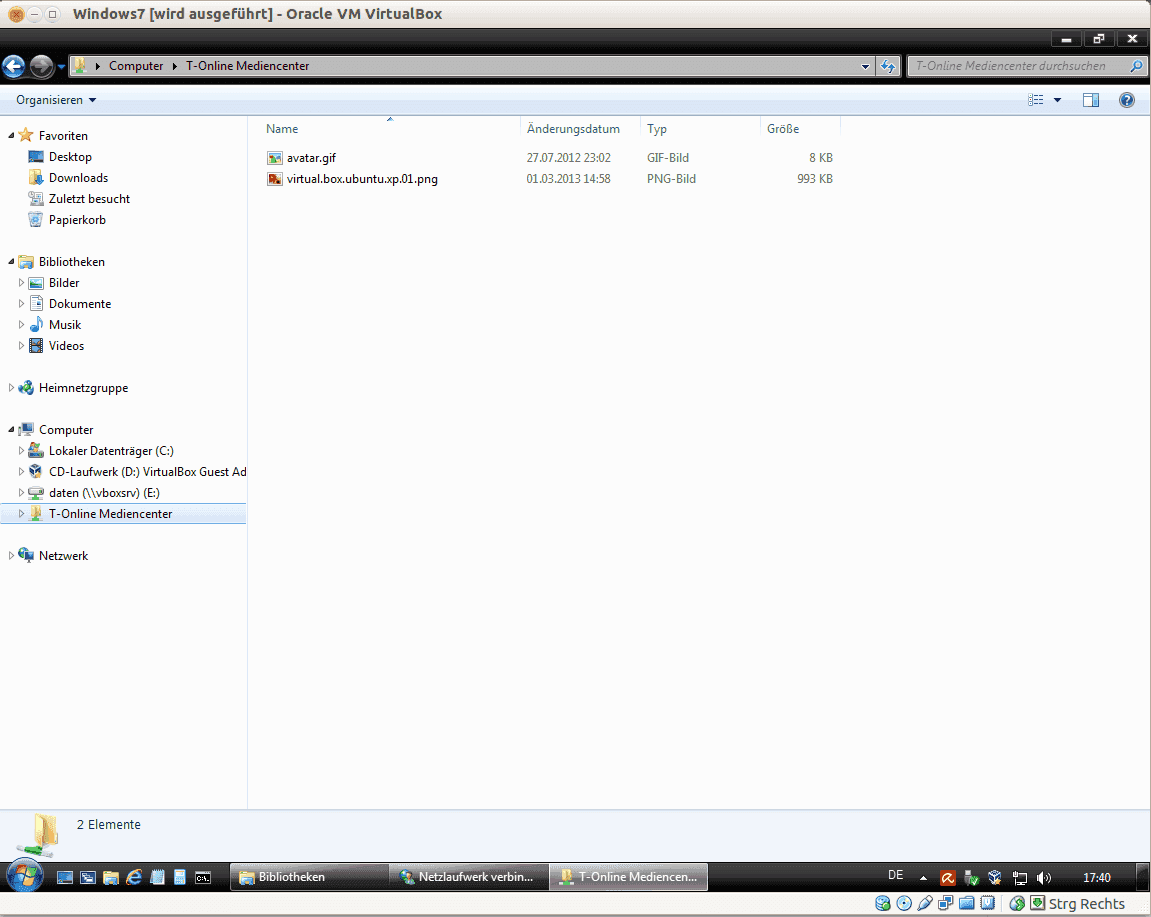Click the DE language indicator
This screenshot has width=1151, height=917.
click(896, 876)
